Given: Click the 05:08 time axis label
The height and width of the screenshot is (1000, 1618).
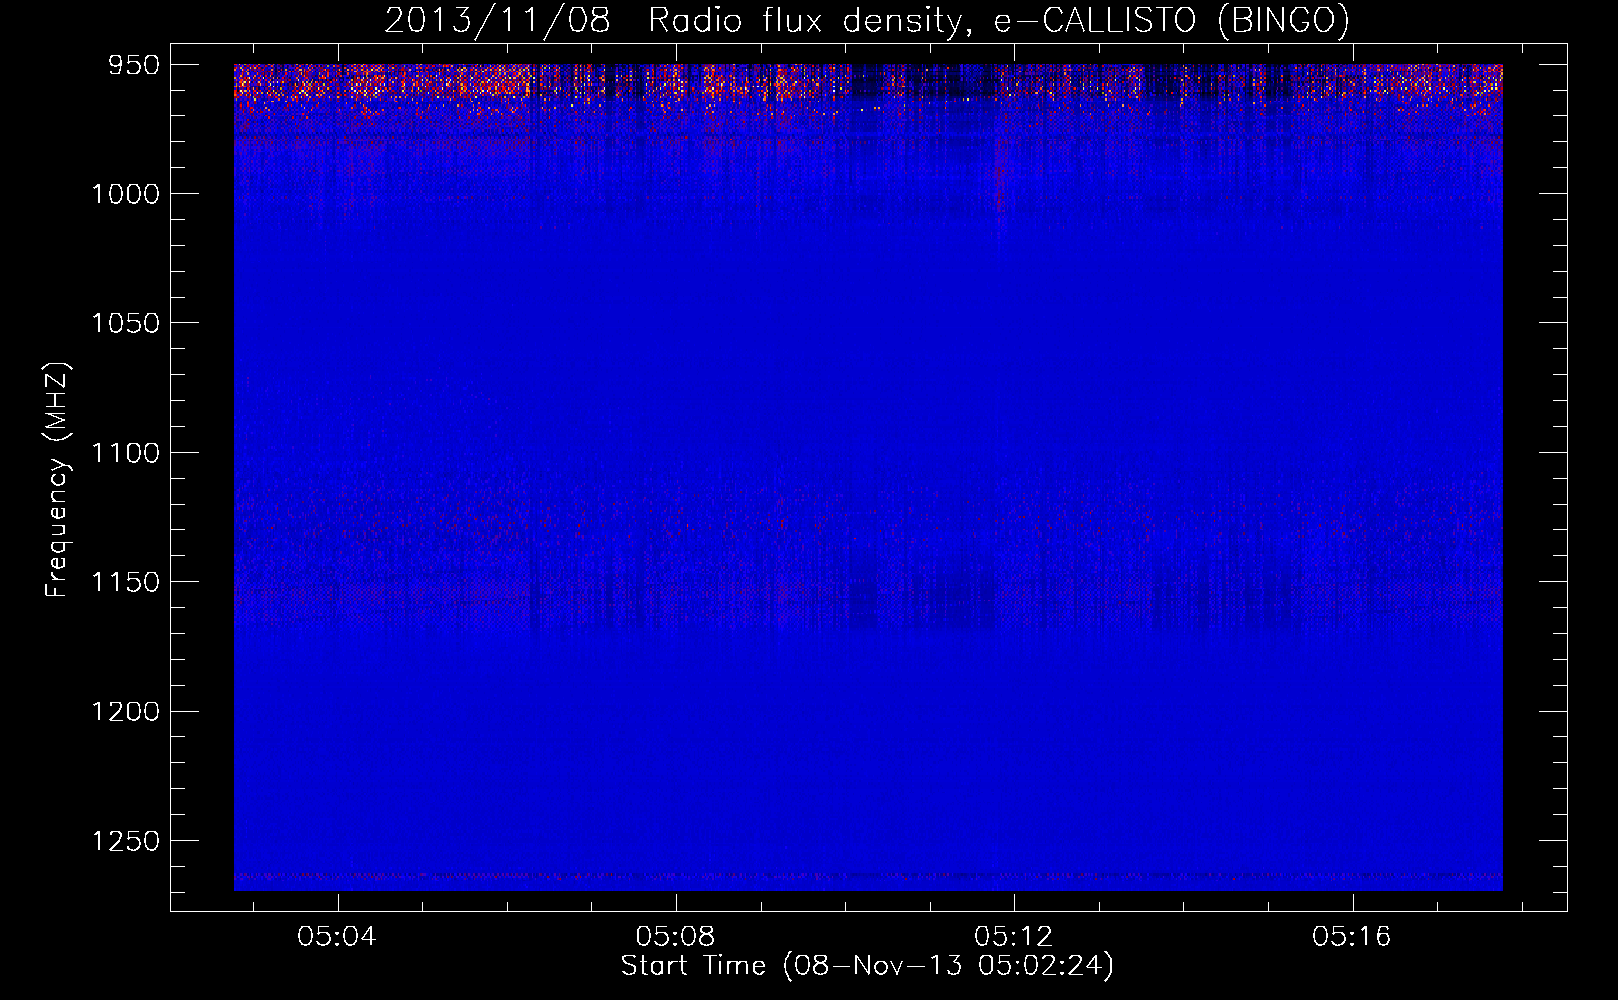Looking at the screenshot, I should tap(675, 936).
